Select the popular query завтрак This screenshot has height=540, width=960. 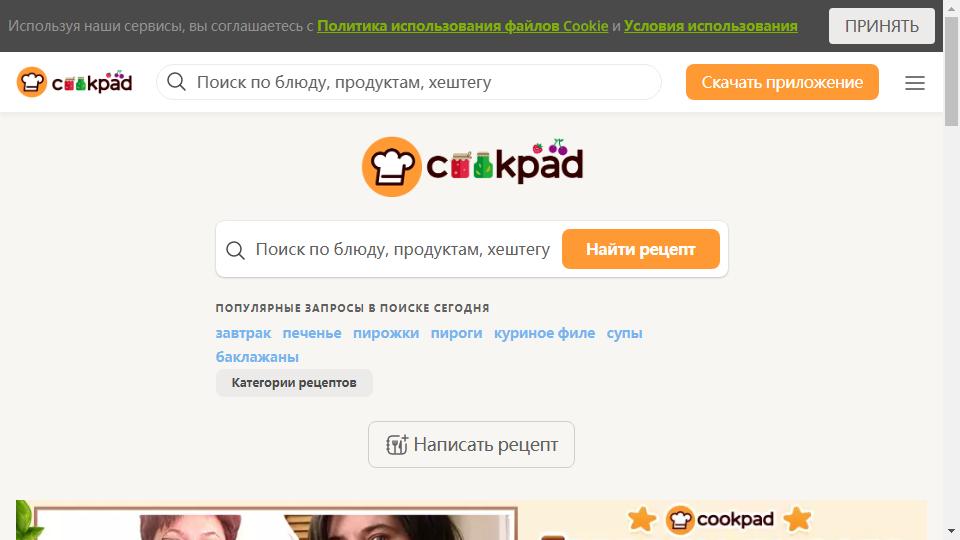tap(243, 333)
